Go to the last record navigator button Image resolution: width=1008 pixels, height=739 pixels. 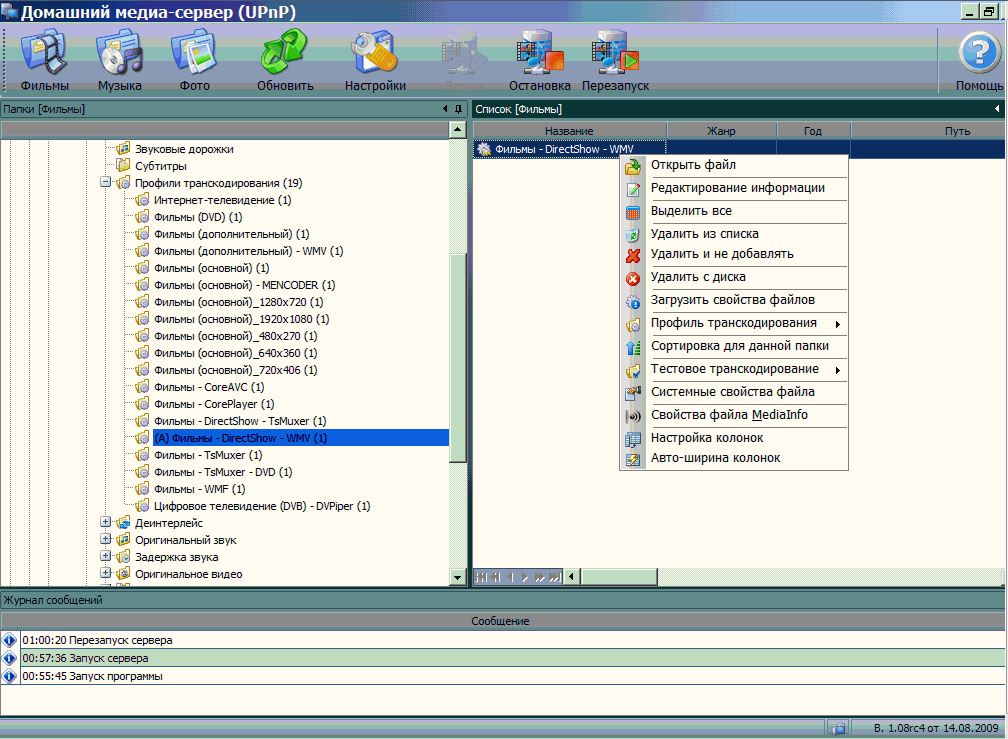554,577
